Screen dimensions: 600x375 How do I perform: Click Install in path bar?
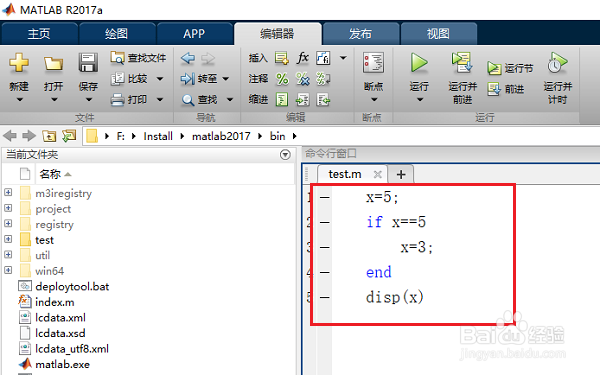tap(158, 137)
